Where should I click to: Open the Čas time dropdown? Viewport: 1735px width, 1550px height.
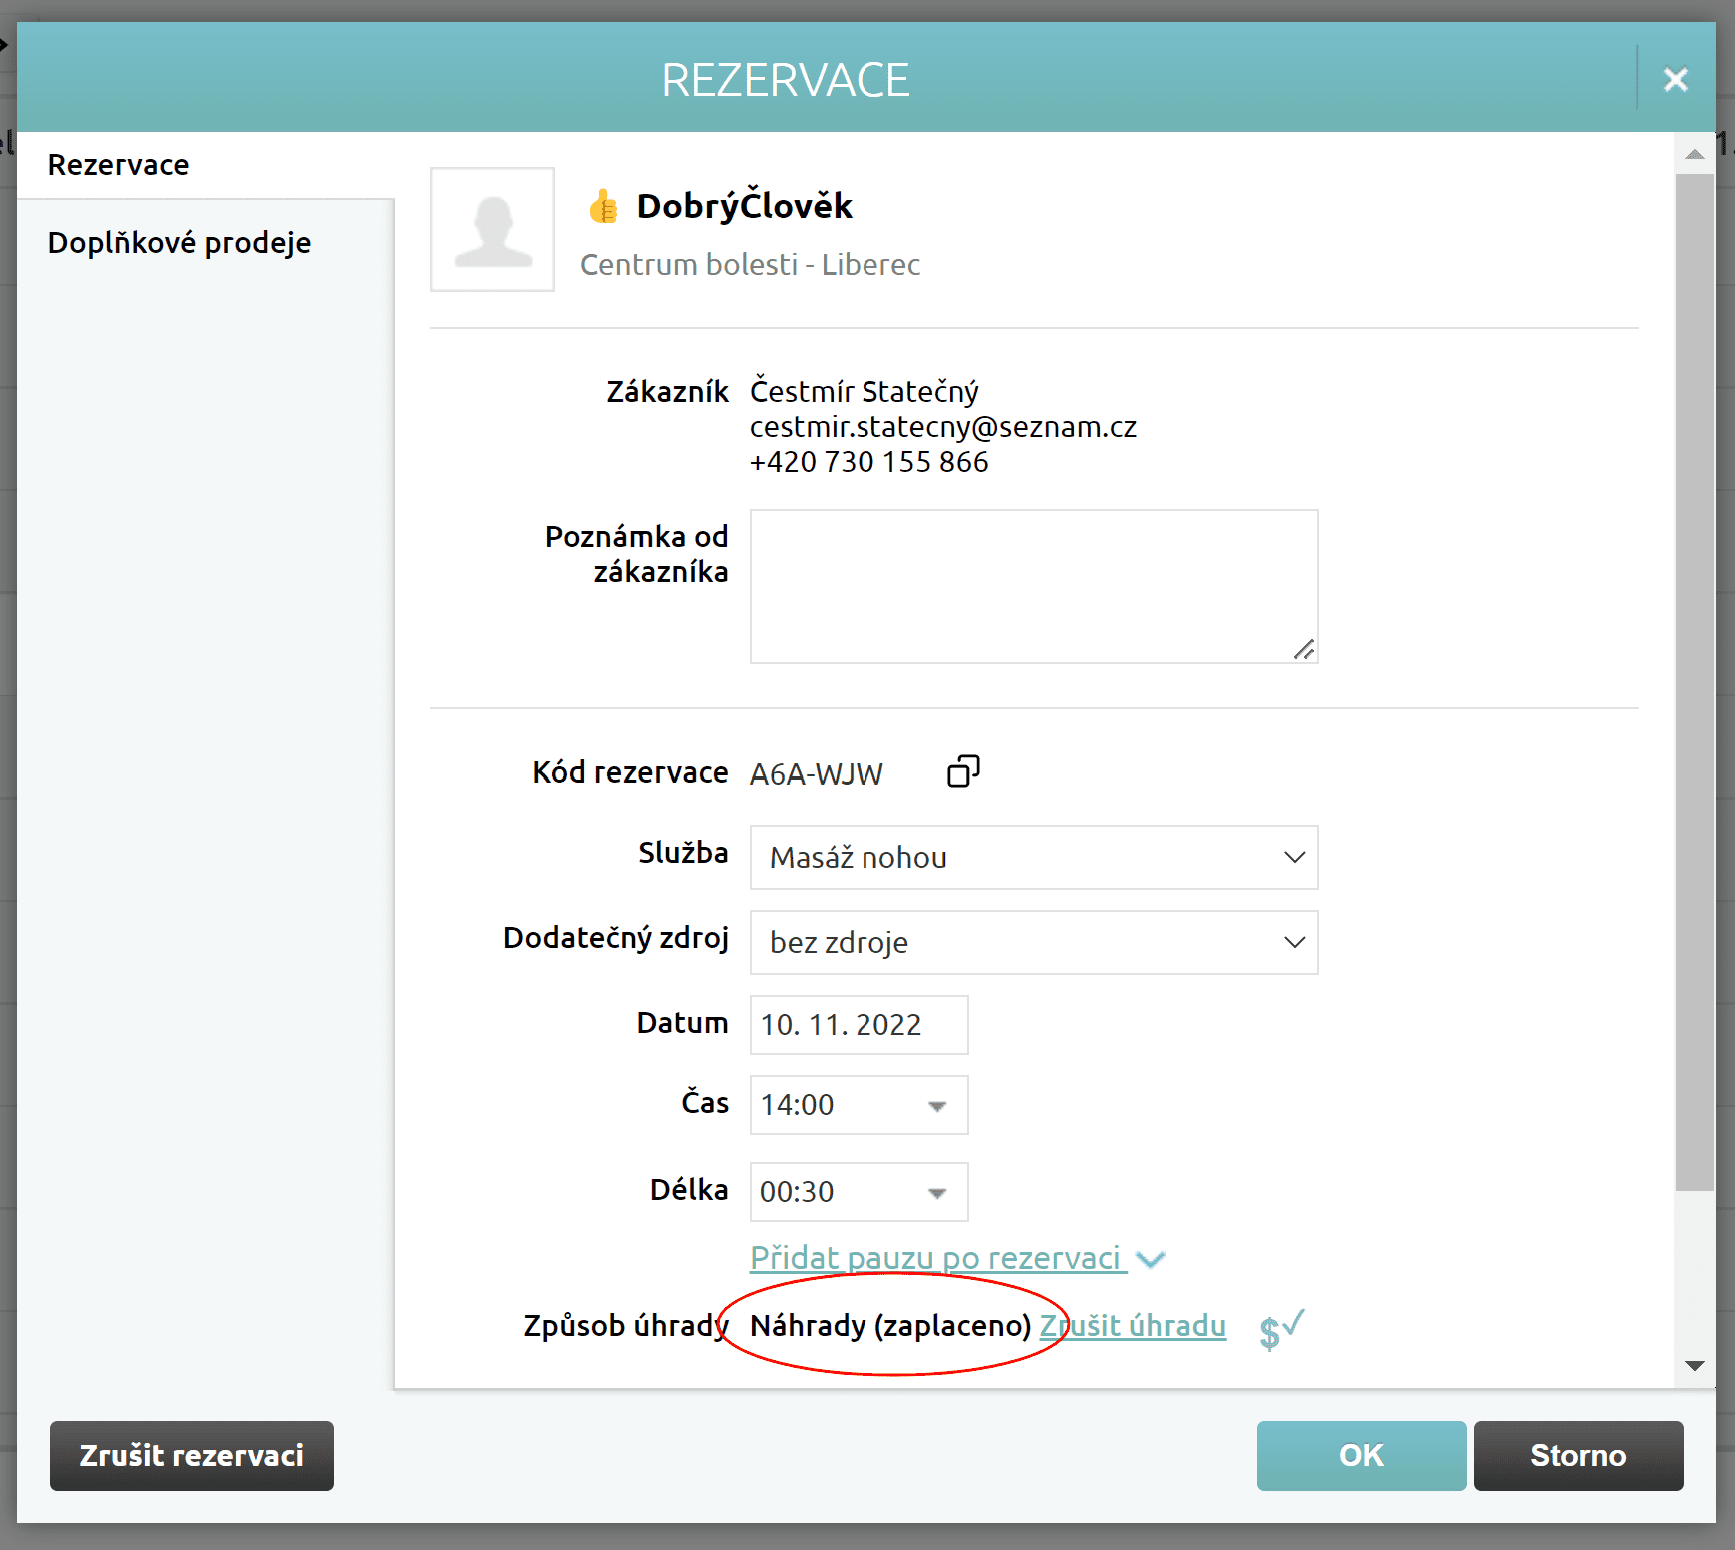click(936, 1105)
